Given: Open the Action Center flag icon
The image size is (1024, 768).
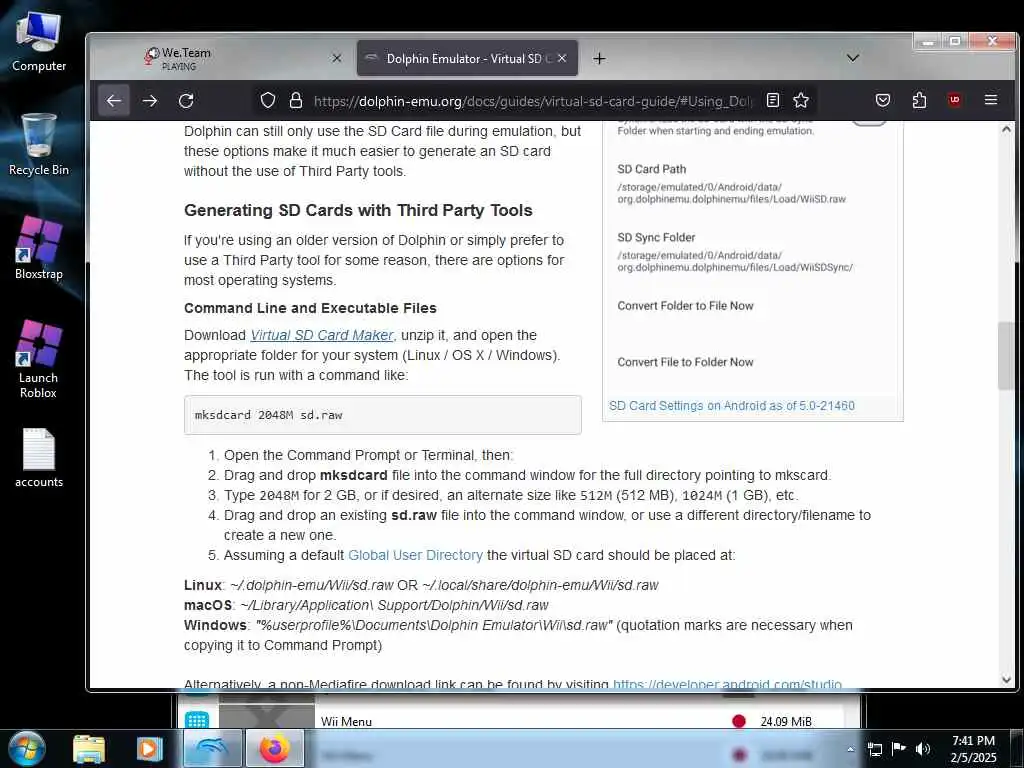Looking at the screenshot, I should [899, 749].
